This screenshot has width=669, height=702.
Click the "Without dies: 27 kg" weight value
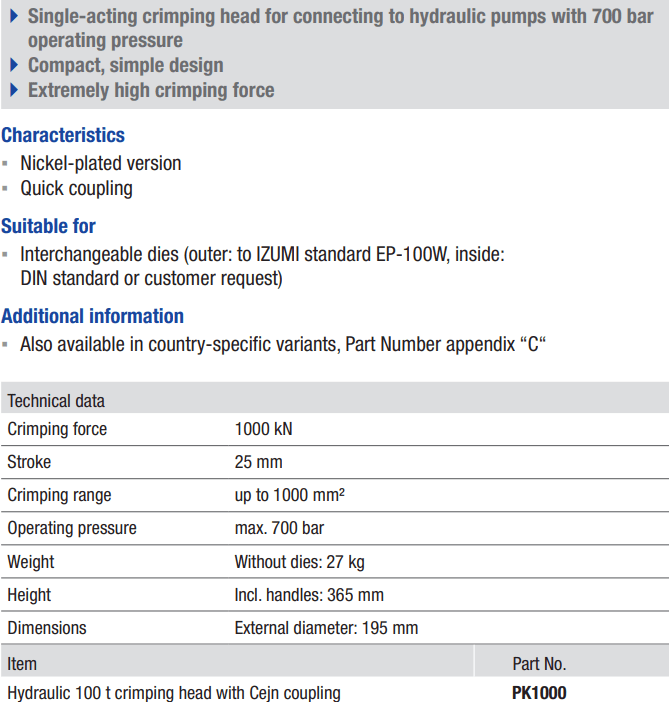pos(299,561)
